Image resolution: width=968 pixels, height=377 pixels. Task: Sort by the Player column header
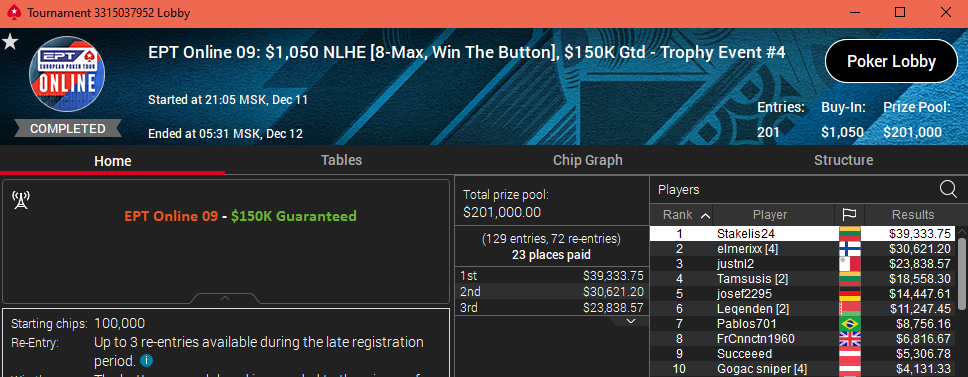[x=770, y=215]
